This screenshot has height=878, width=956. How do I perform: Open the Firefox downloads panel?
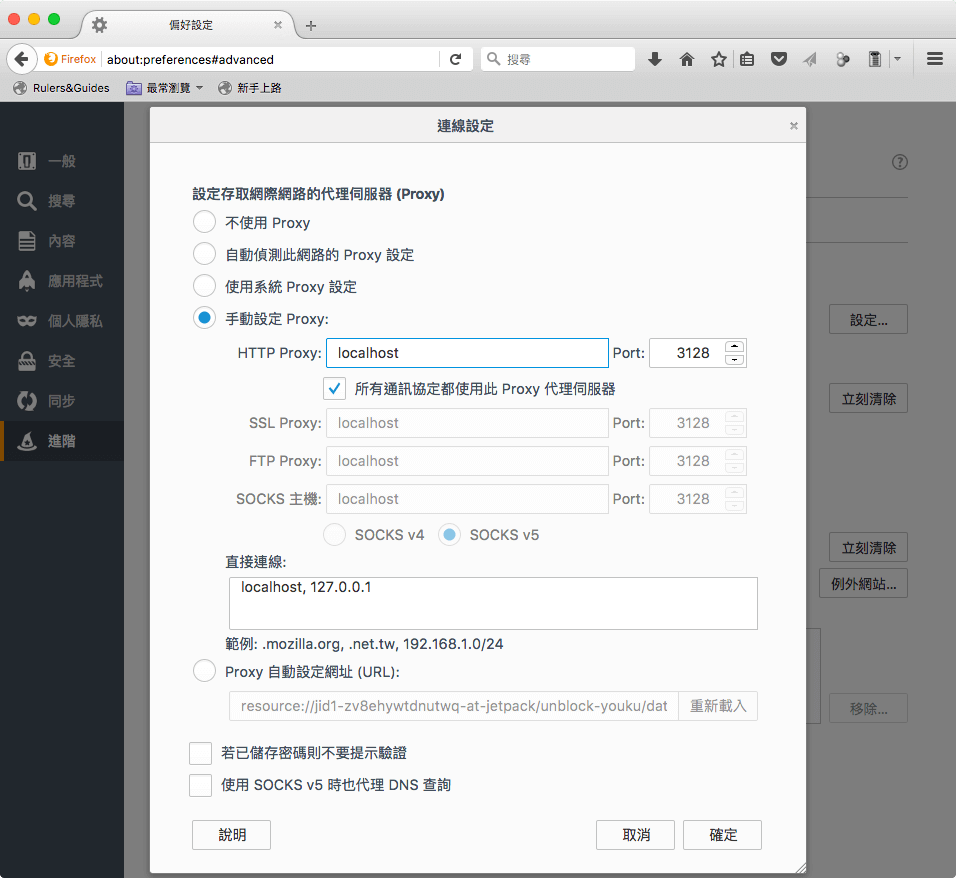pyautogui.click(x=655, y=58)
